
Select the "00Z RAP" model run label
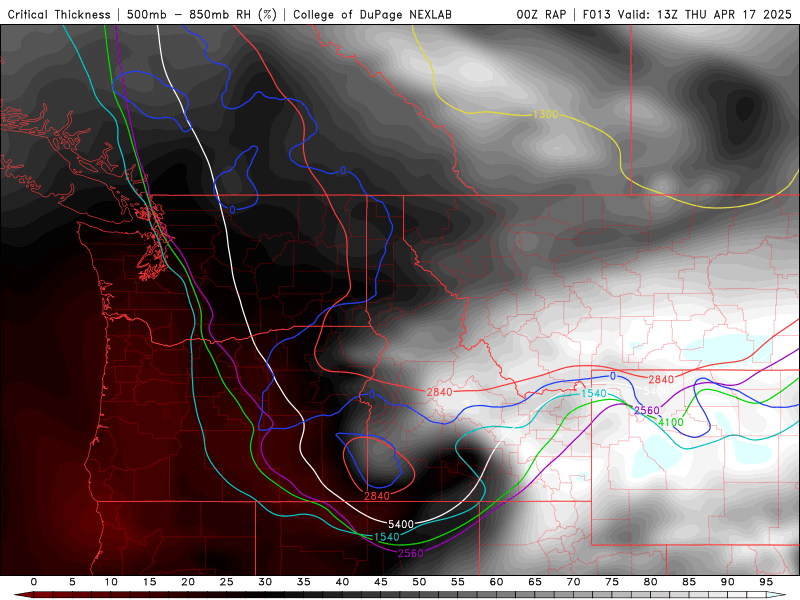pos(541,15)
